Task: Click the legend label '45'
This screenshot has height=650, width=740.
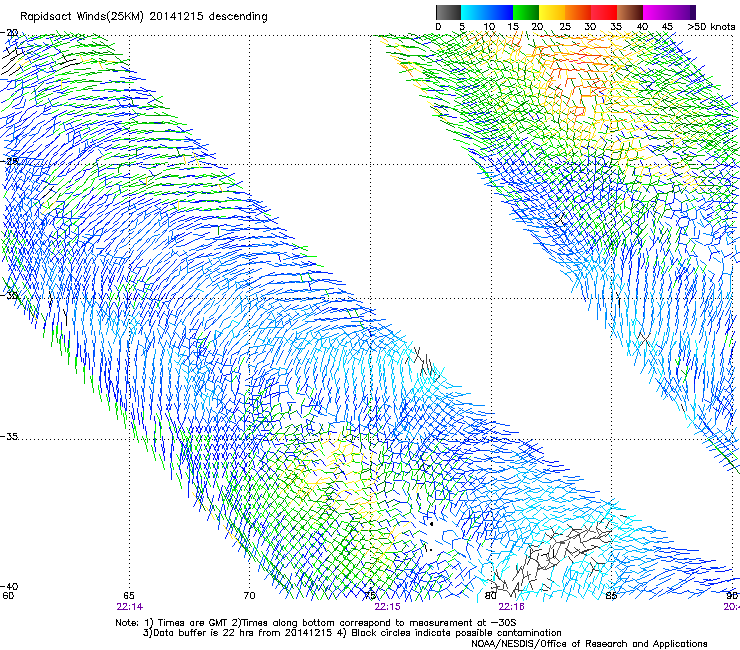Action: 667,27
